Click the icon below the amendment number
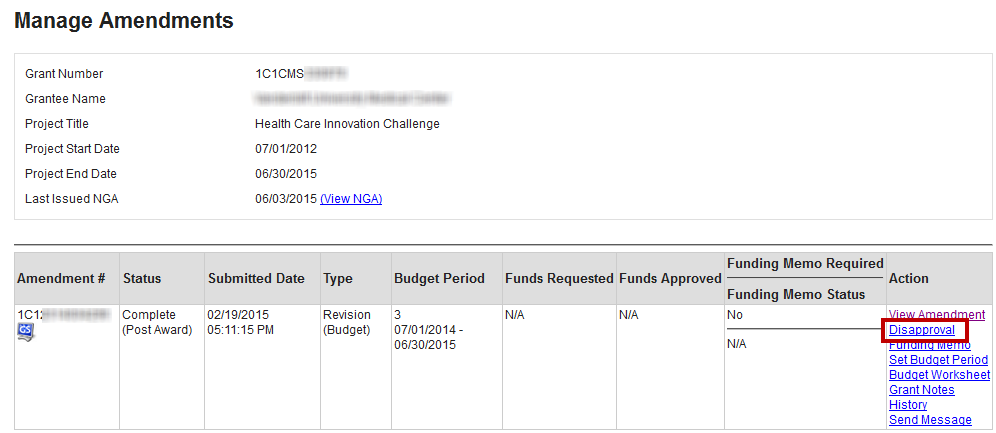The height and width of the screenshot is (433, 996). tap(26, 332)
